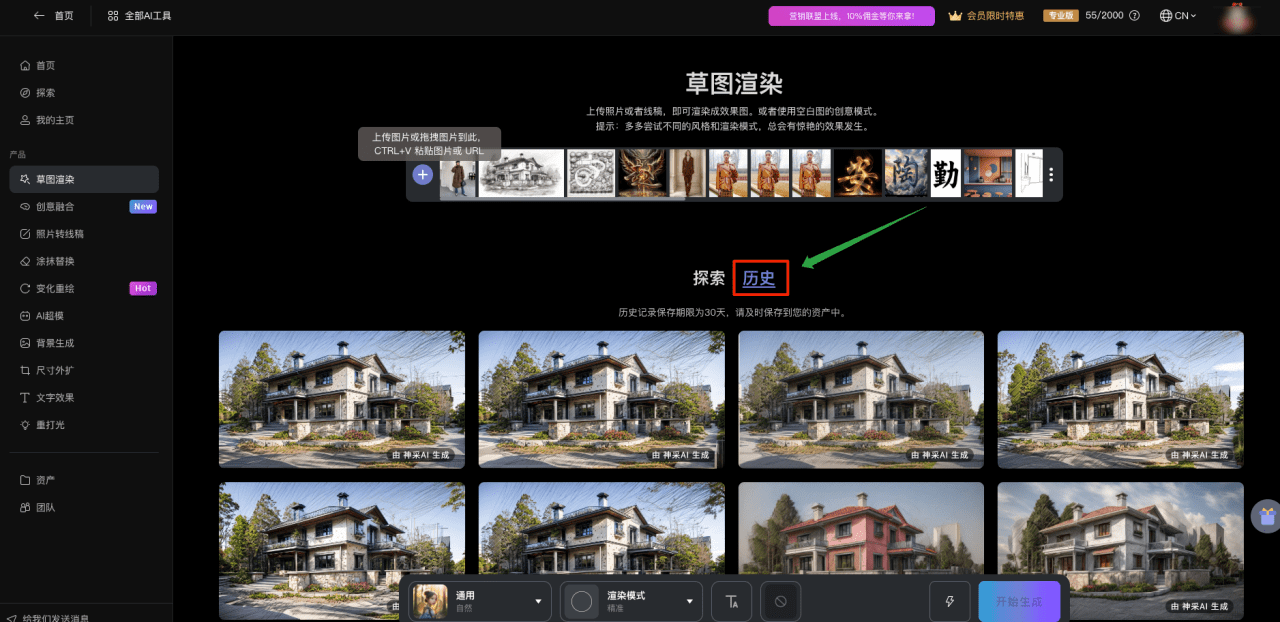The height and width of the screenshot is (622, 1280).
Task: Click the help icon next to 55/2000
Action: (x=1134, y=16)
